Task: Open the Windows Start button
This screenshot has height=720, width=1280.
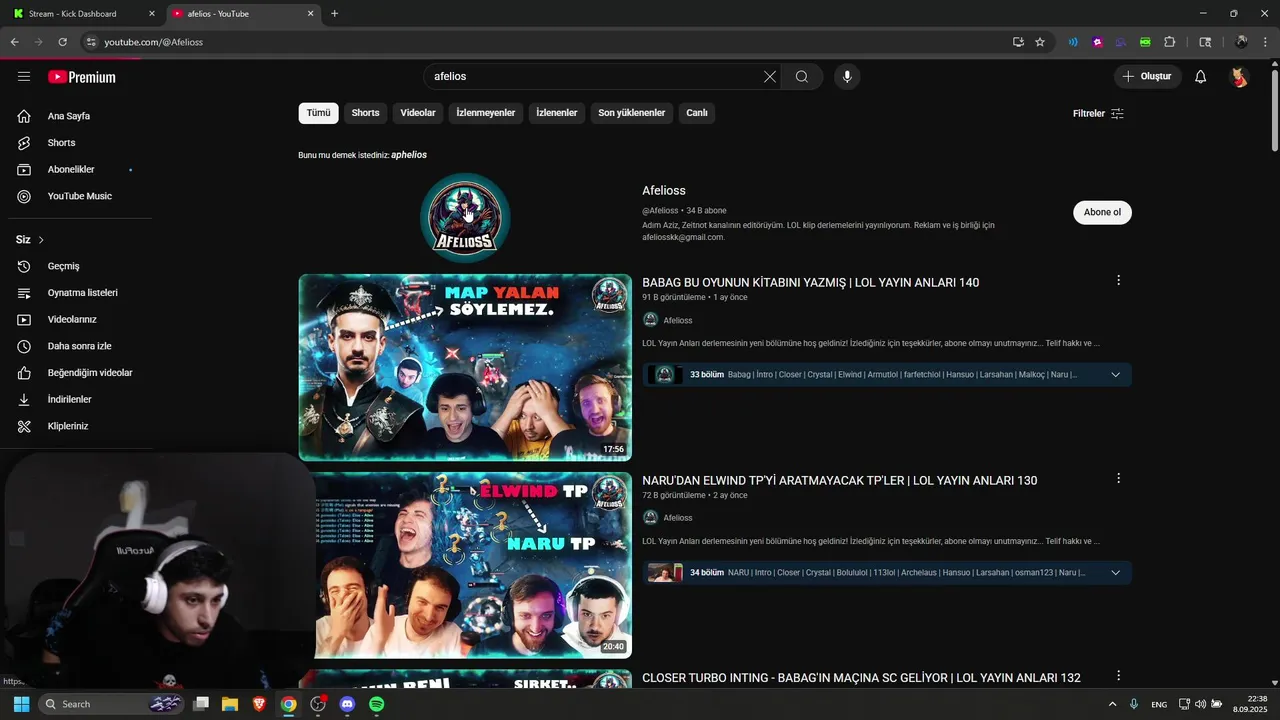Action: coord(22,704)
